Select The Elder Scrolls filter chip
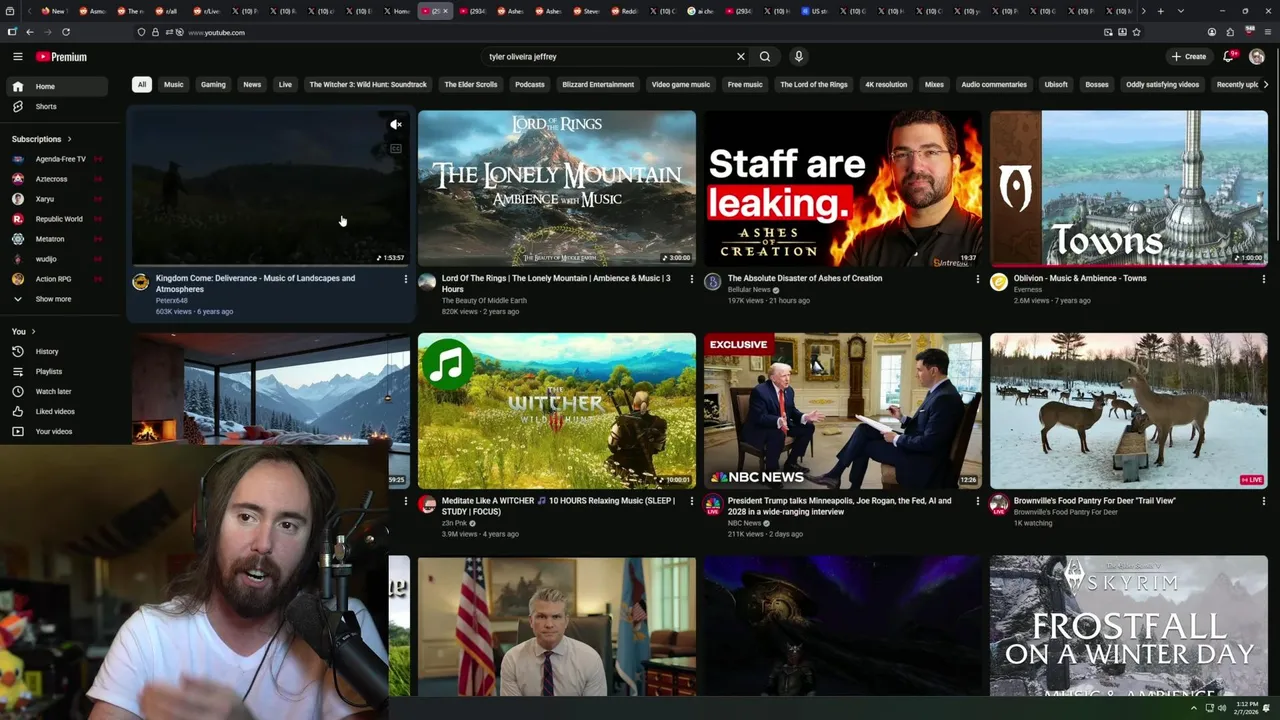Viewport: 1280px width, 720px height. pyautogui.click(x=471, y=85)
